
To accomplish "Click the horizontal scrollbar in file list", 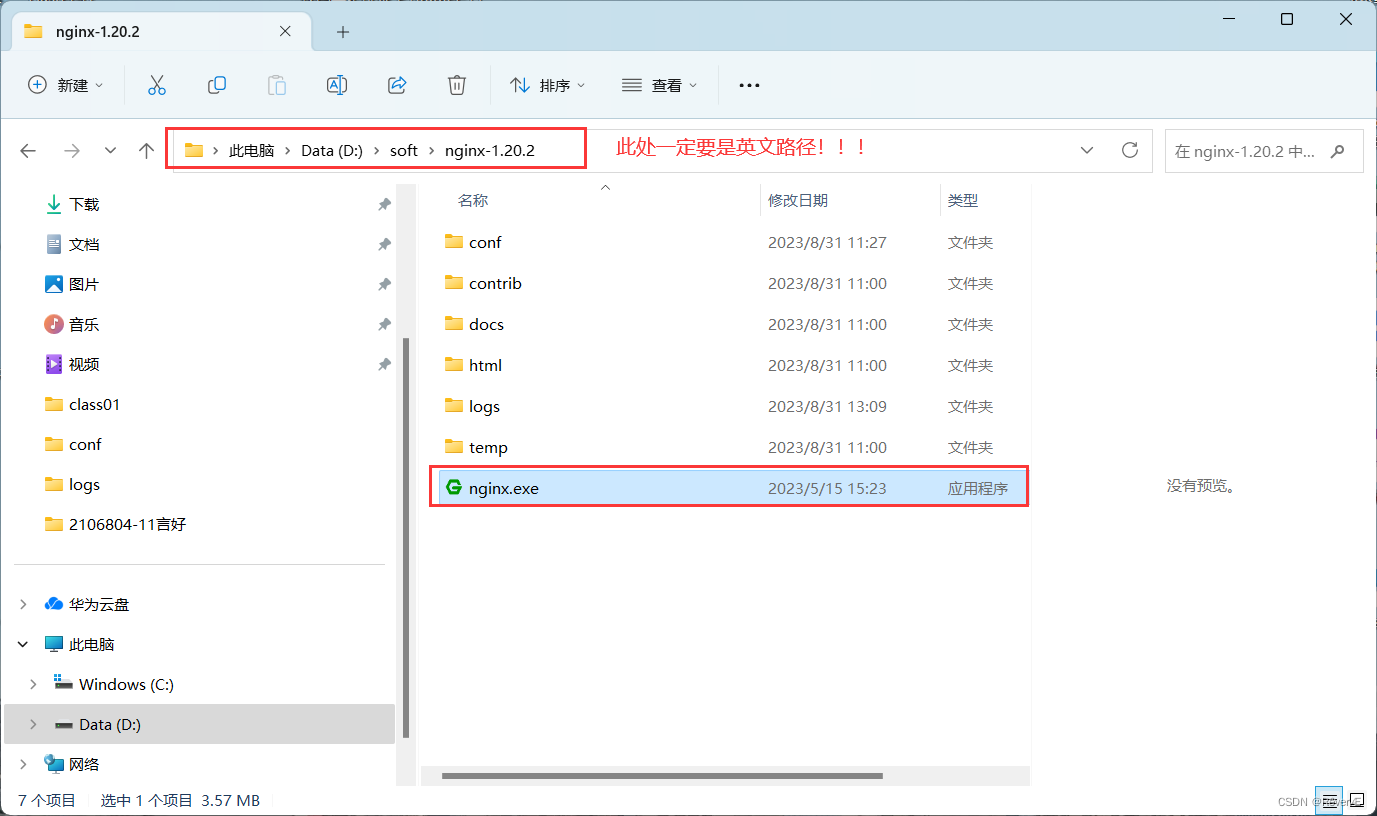I will (x=662, y=776).
